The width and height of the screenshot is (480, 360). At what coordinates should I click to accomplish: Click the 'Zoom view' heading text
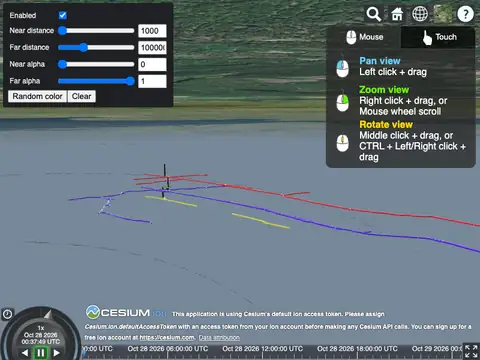pyautogui.click(x=384, y=90)
